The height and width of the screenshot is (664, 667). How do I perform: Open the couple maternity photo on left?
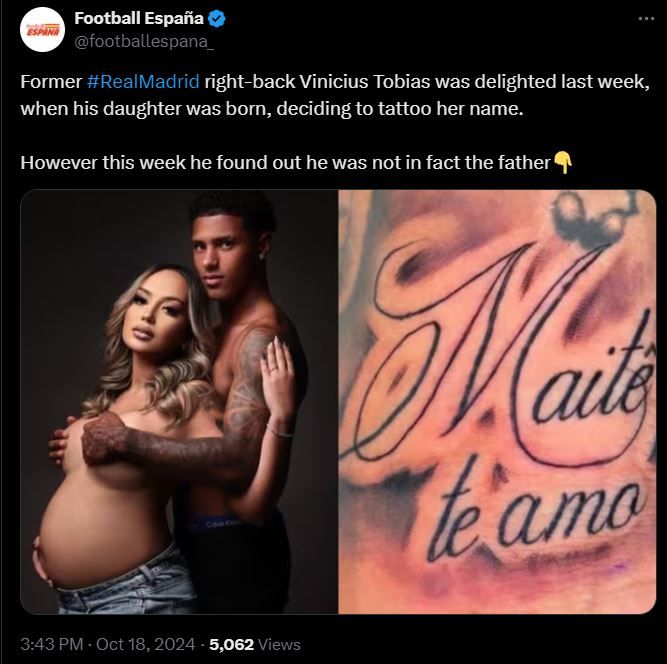(x=179, y=402)
